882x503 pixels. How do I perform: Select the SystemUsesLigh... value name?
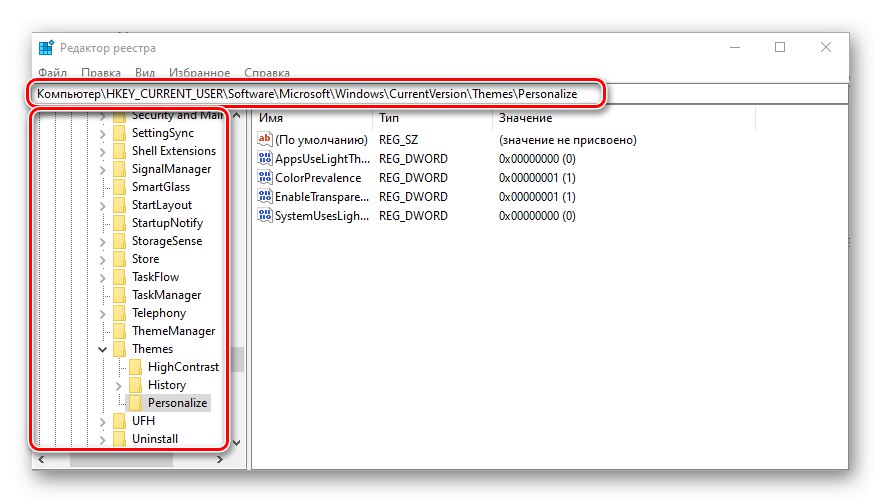(322, 216)
